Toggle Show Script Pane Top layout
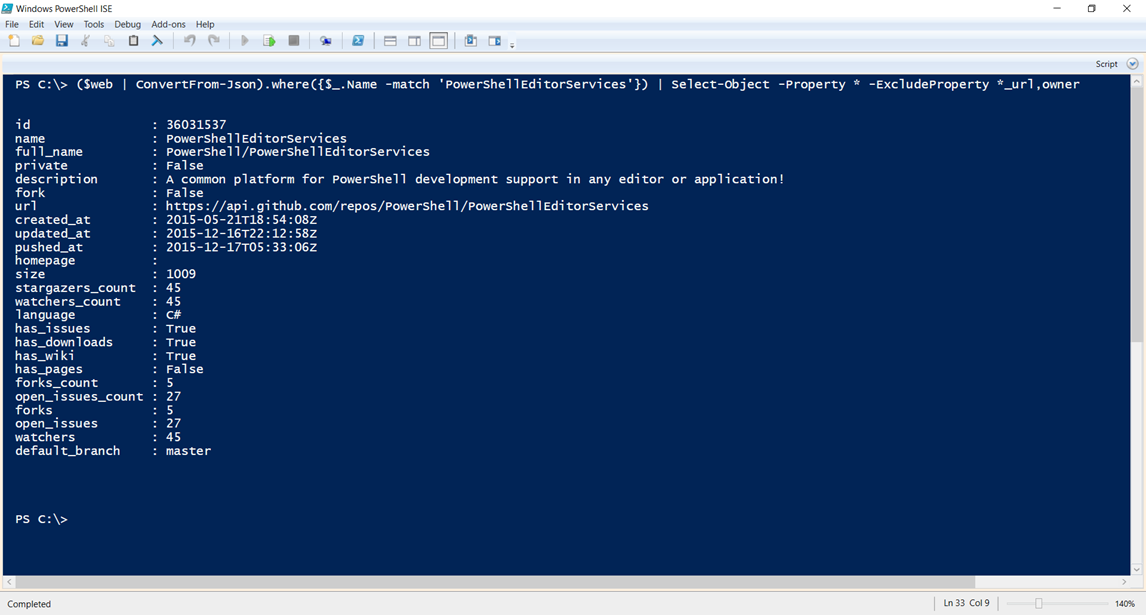1146x615 pixels. tap(389, 40)
